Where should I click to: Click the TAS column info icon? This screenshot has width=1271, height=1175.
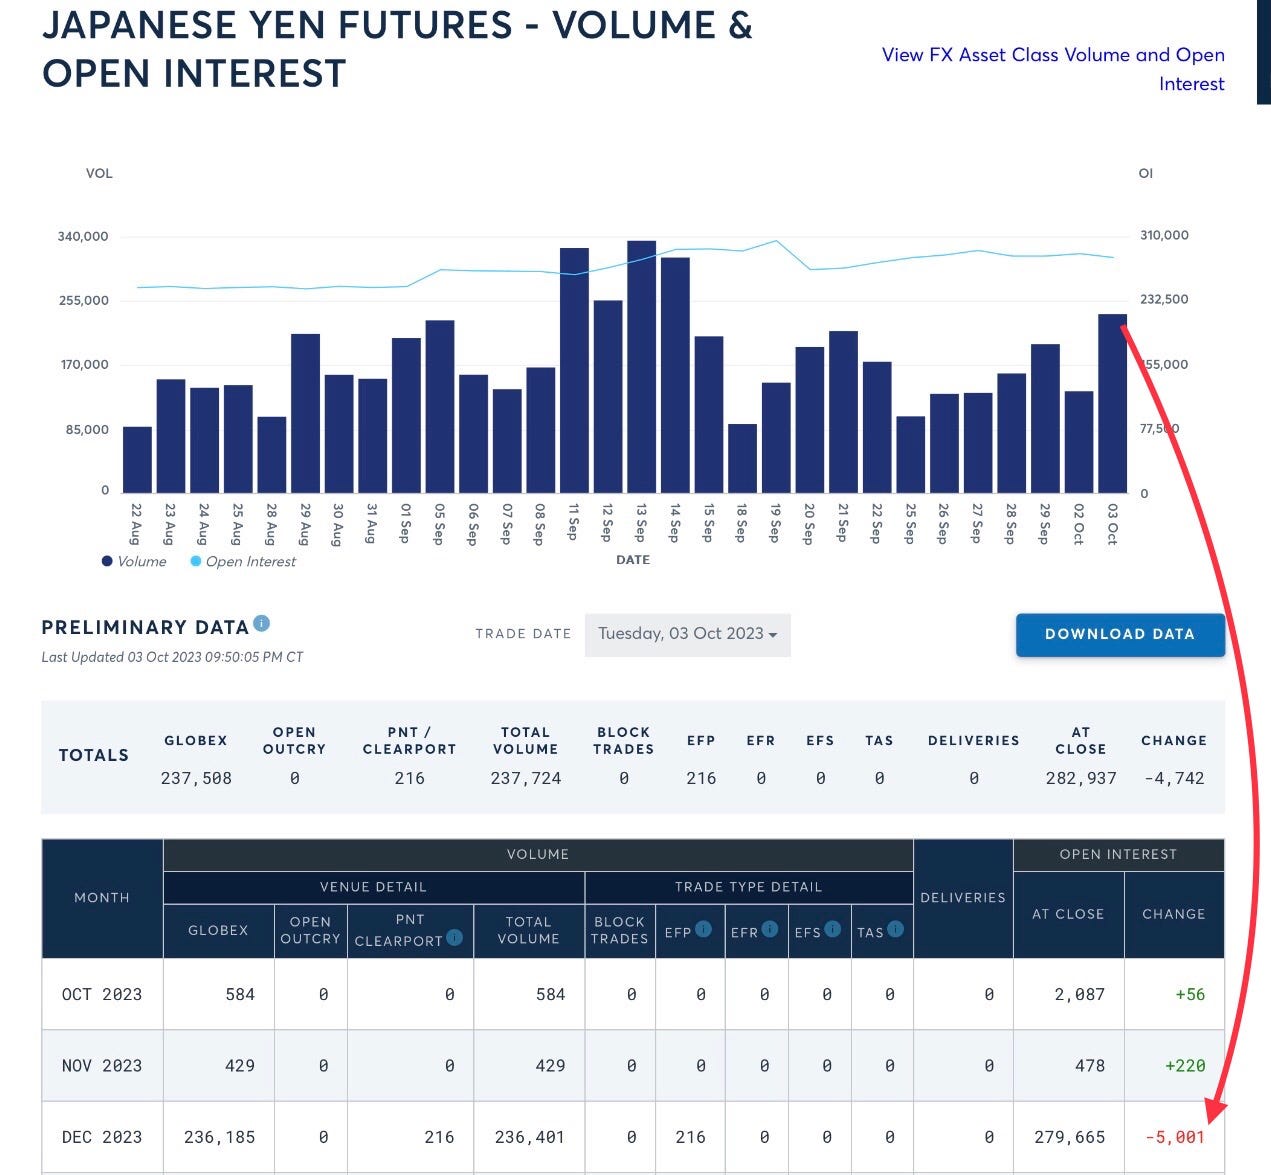click(x=895, y=929)
